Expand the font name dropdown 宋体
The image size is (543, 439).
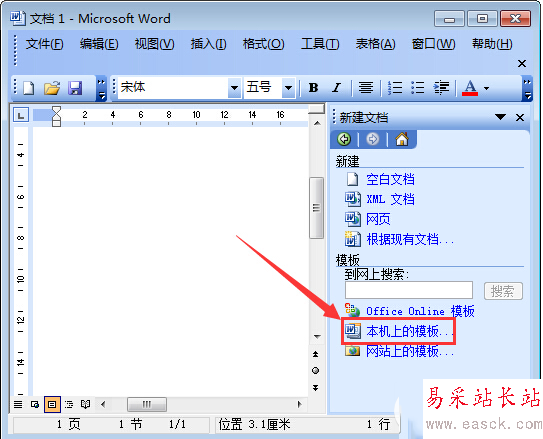[x=234, y=88]
